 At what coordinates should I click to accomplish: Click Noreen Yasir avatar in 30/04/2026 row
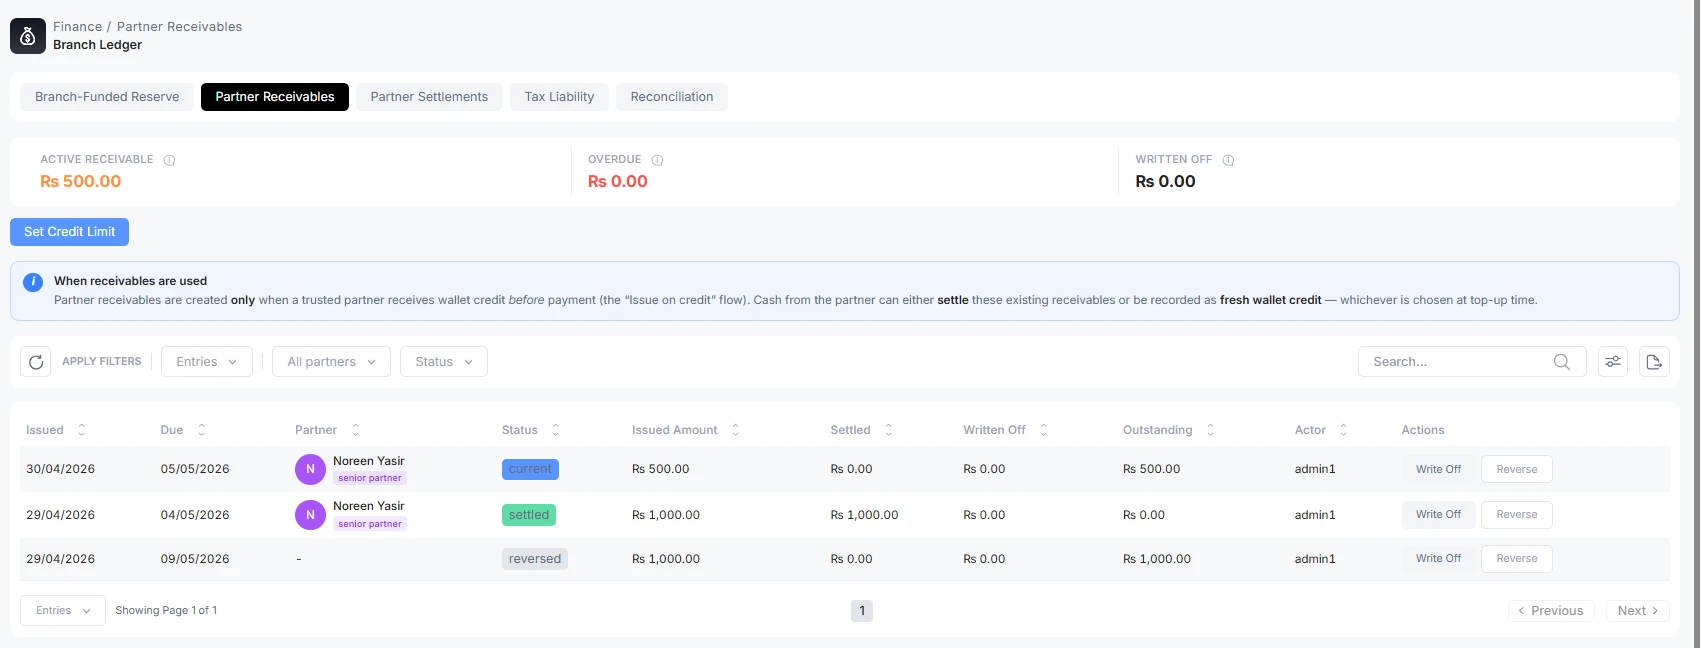pos(310,469)
